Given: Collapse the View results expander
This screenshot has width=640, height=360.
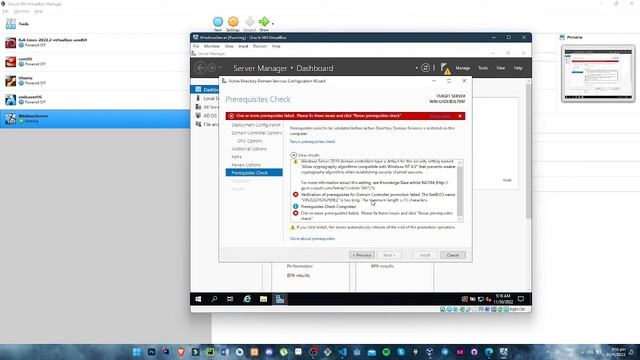Looking at the screenshot, I should 293,155.
